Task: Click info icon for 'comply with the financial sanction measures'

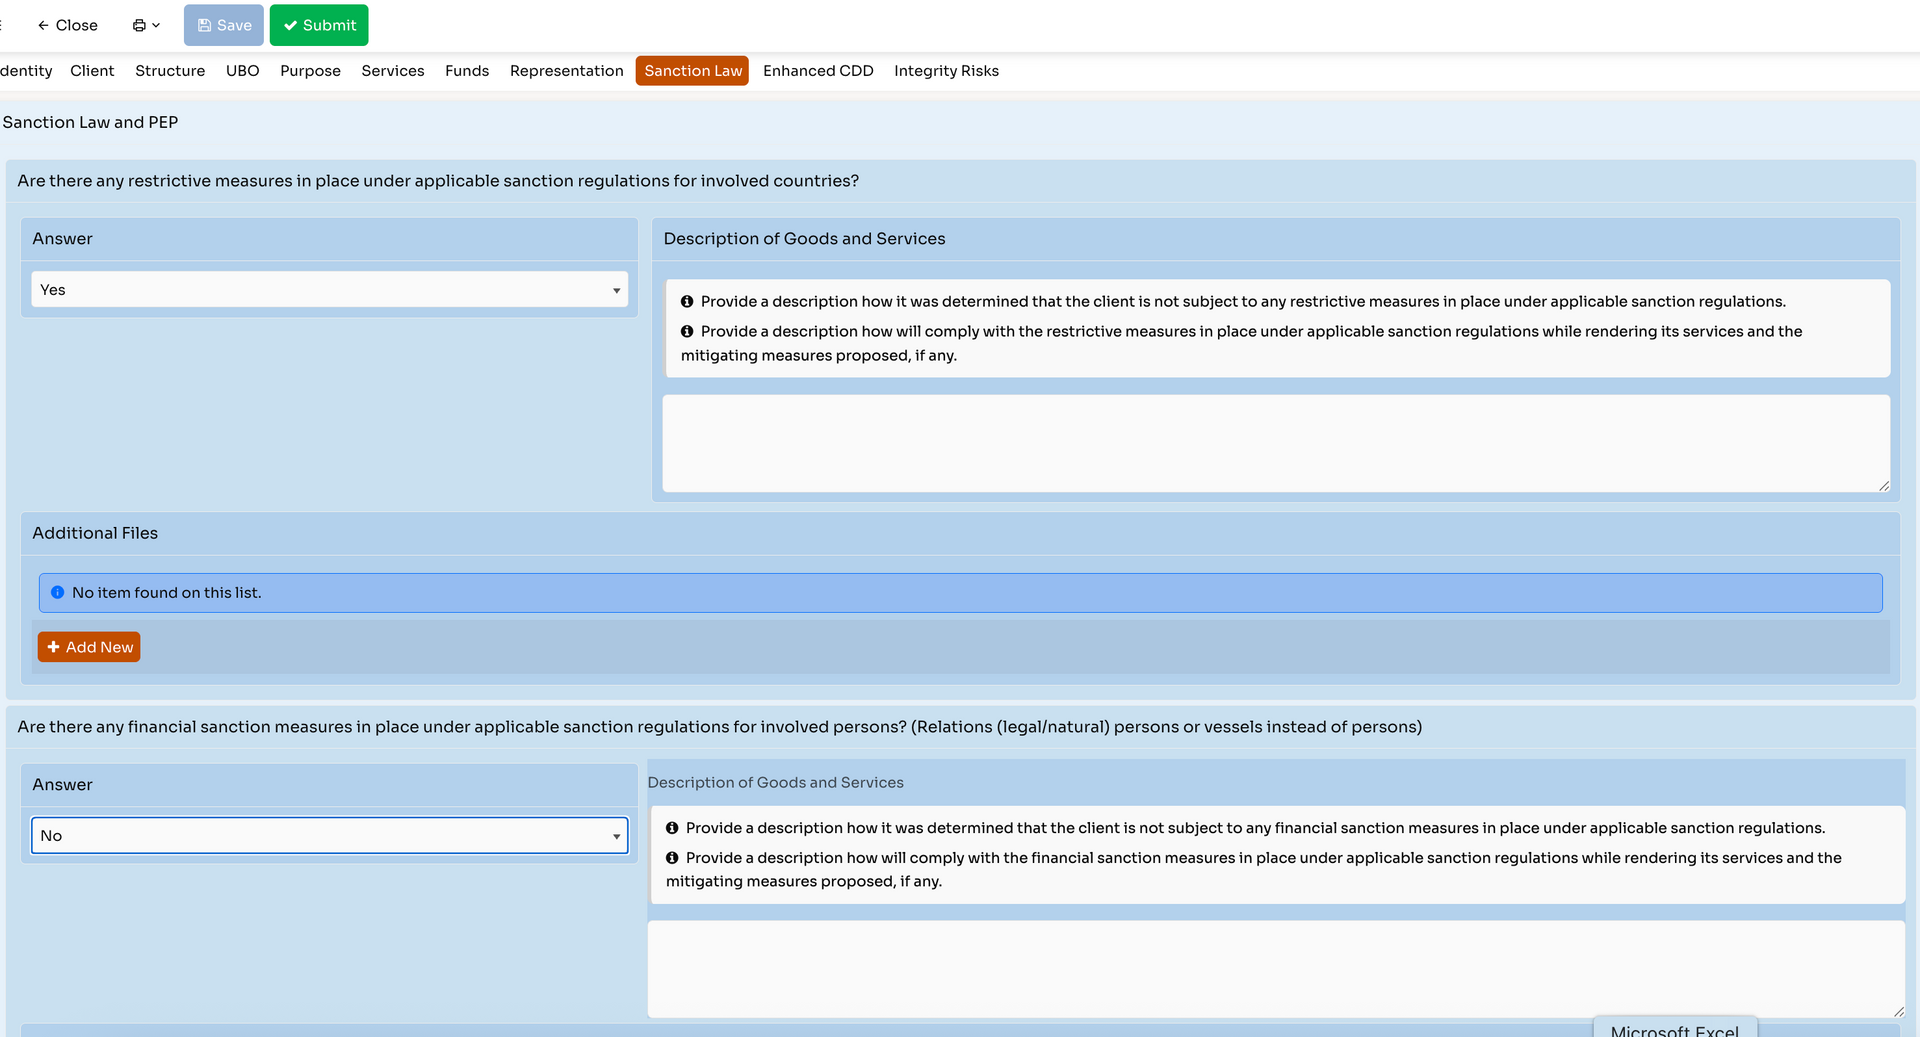Action: click(672, 858)
